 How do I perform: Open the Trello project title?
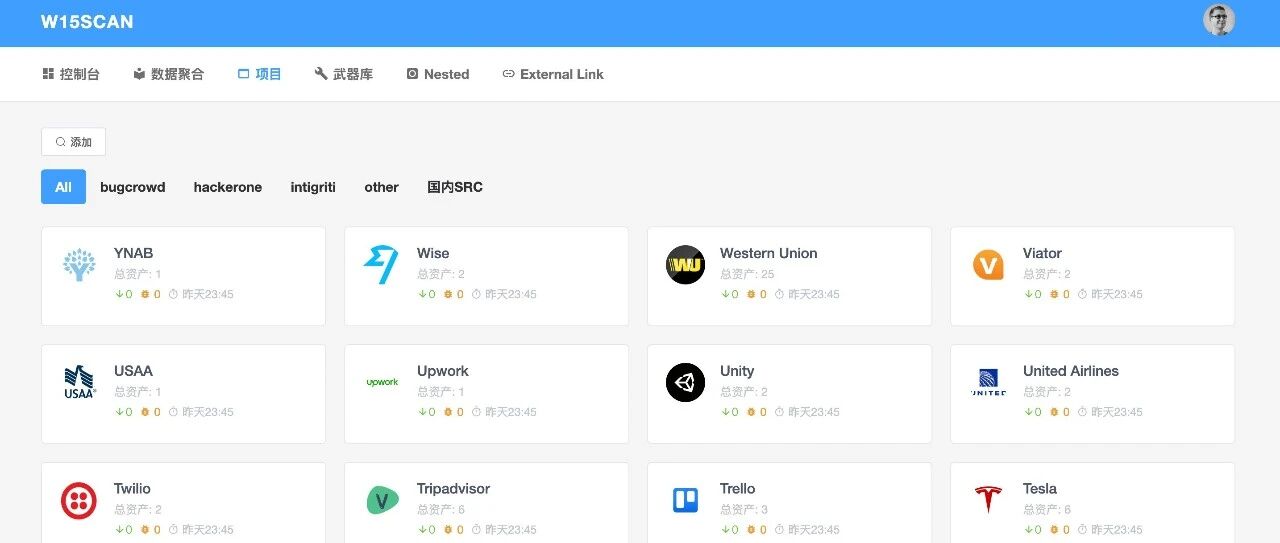coord(737,489)
